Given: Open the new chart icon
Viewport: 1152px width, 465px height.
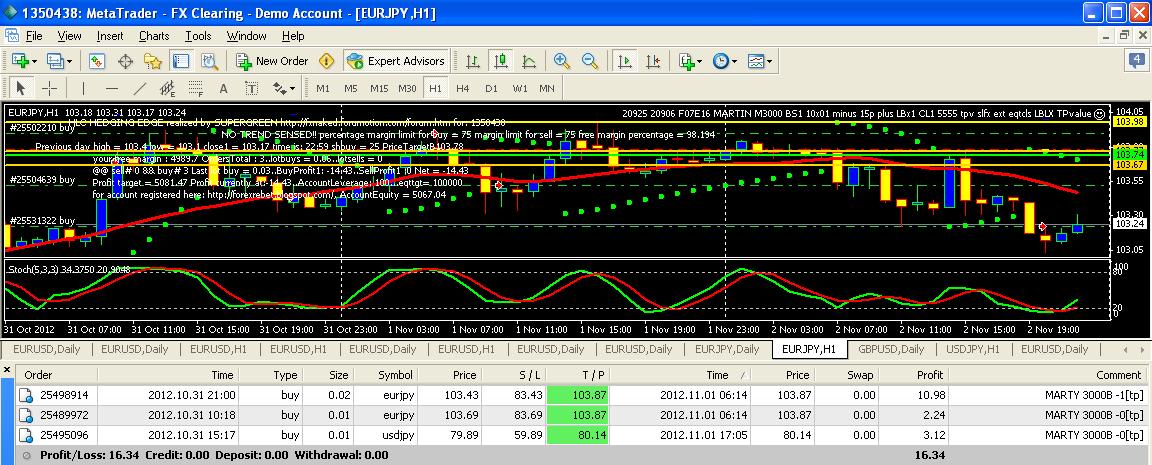Looking at the screenshot, I should pyautogui.click(x=19, y=61).
